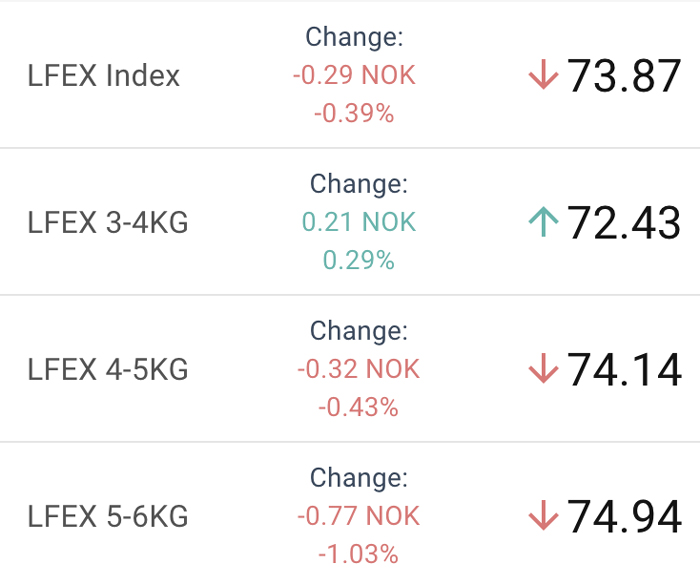The width and height of the screenshot is (700, 585).
Task: Click the green up arrow beside 72.43
Action: tap(543, 221)
